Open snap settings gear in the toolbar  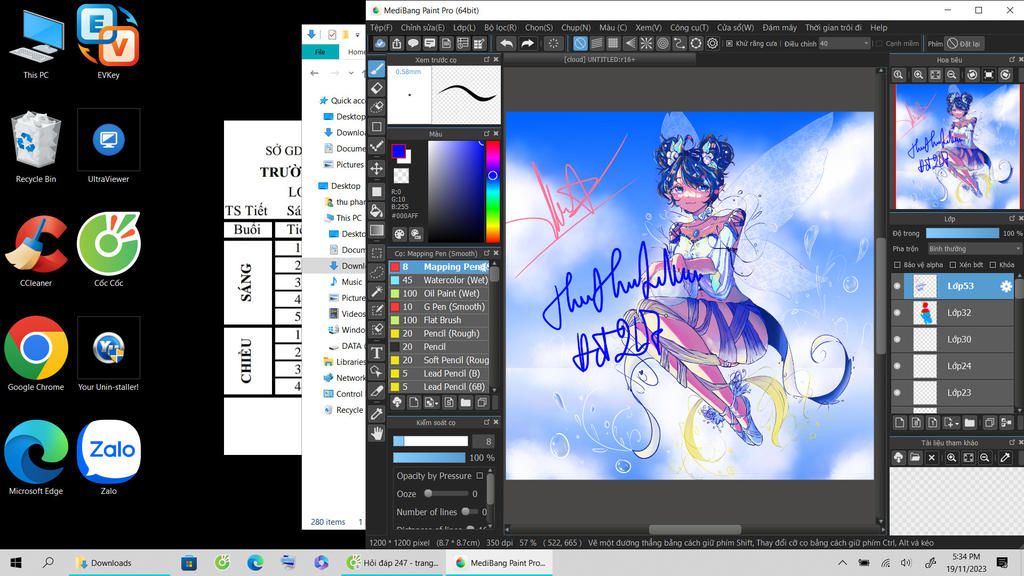click(712, 44)
